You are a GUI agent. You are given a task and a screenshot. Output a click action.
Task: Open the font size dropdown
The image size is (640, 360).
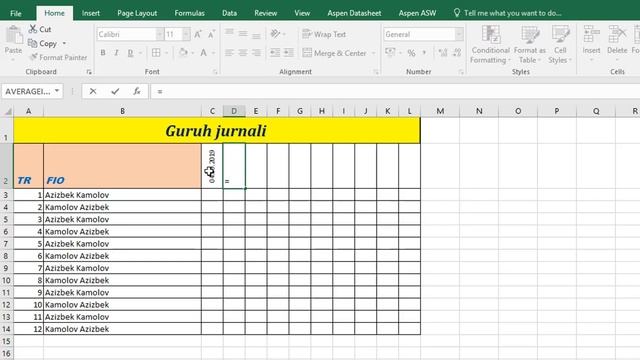pyautogui.click(x=186, y=34)
